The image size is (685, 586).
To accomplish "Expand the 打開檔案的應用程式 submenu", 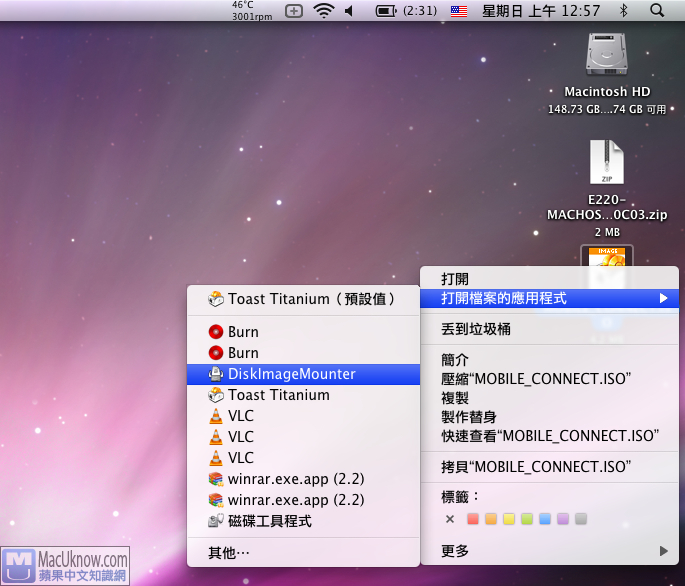I will (x=549, y=298).
